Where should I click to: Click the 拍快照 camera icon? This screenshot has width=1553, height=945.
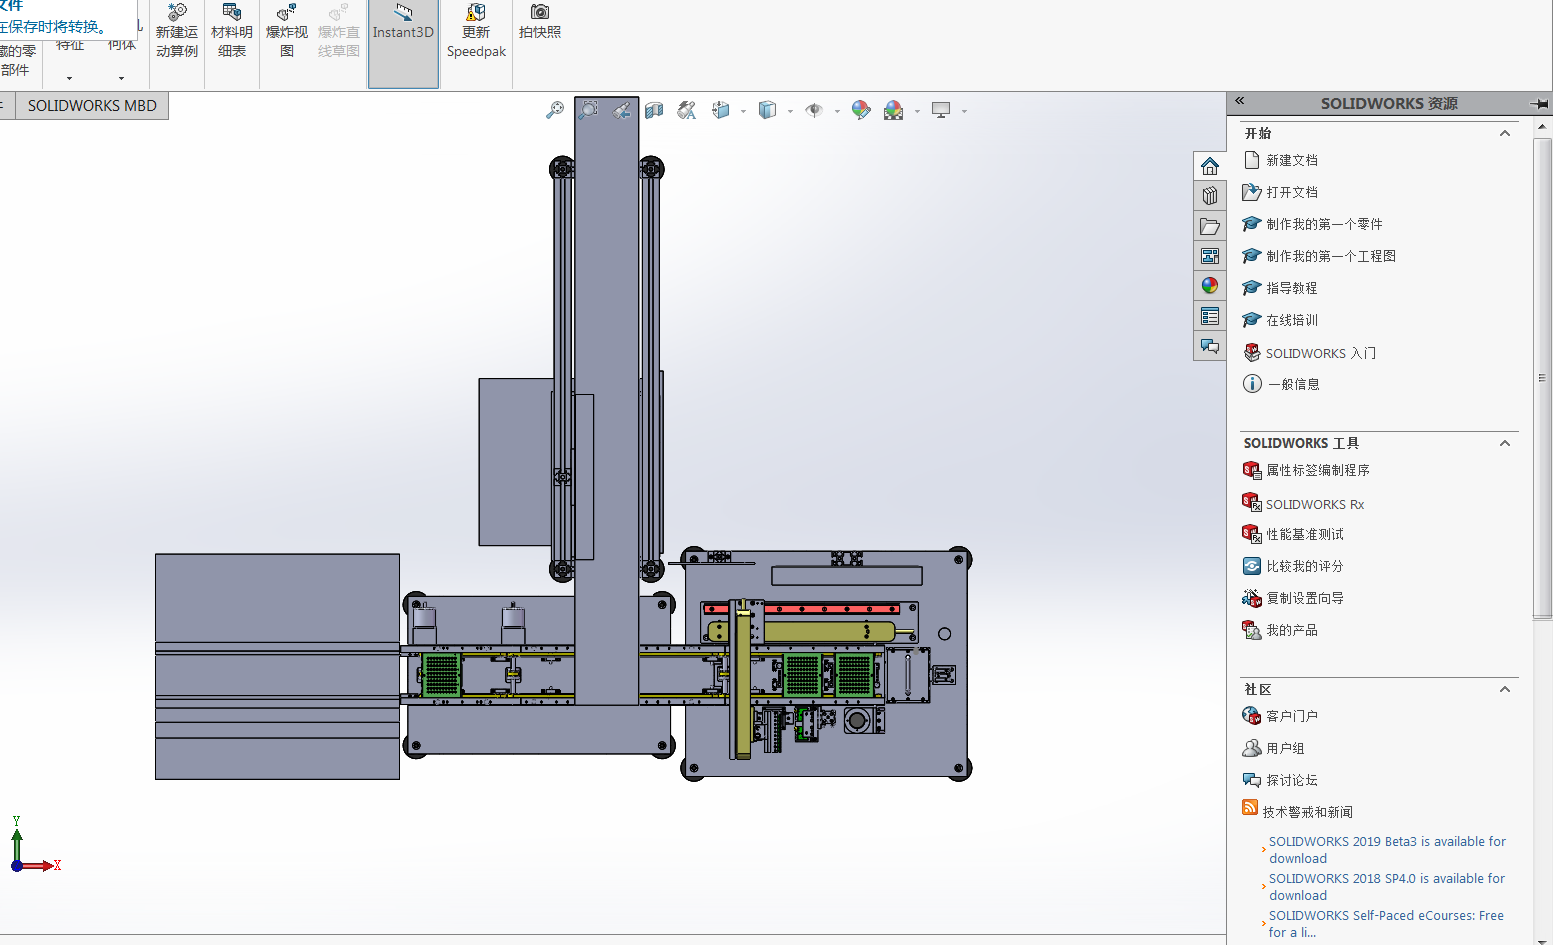pyautogui.click(x=540, y=21)
